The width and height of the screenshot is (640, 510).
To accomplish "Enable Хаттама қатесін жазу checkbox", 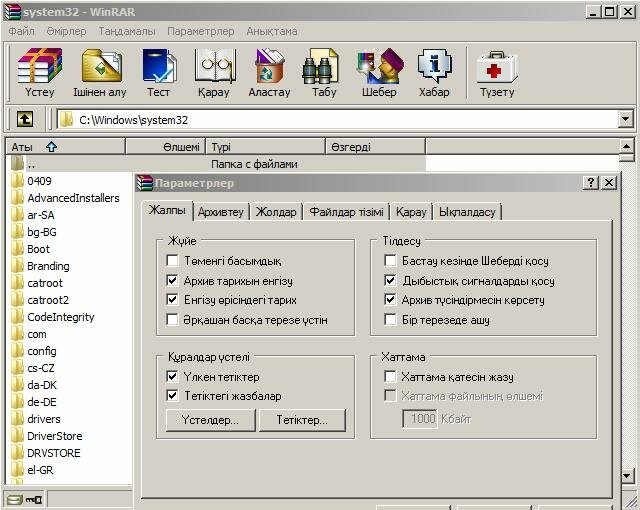I will (x=390, y=376).
